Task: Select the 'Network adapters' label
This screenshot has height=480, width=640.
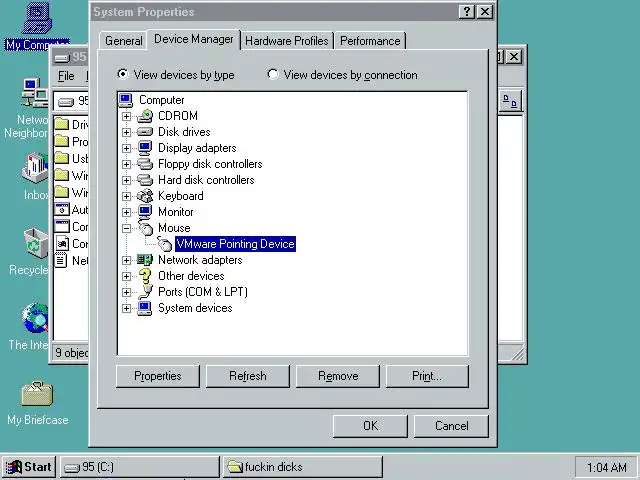Action: pyautogui.click(x=200, y=260)
